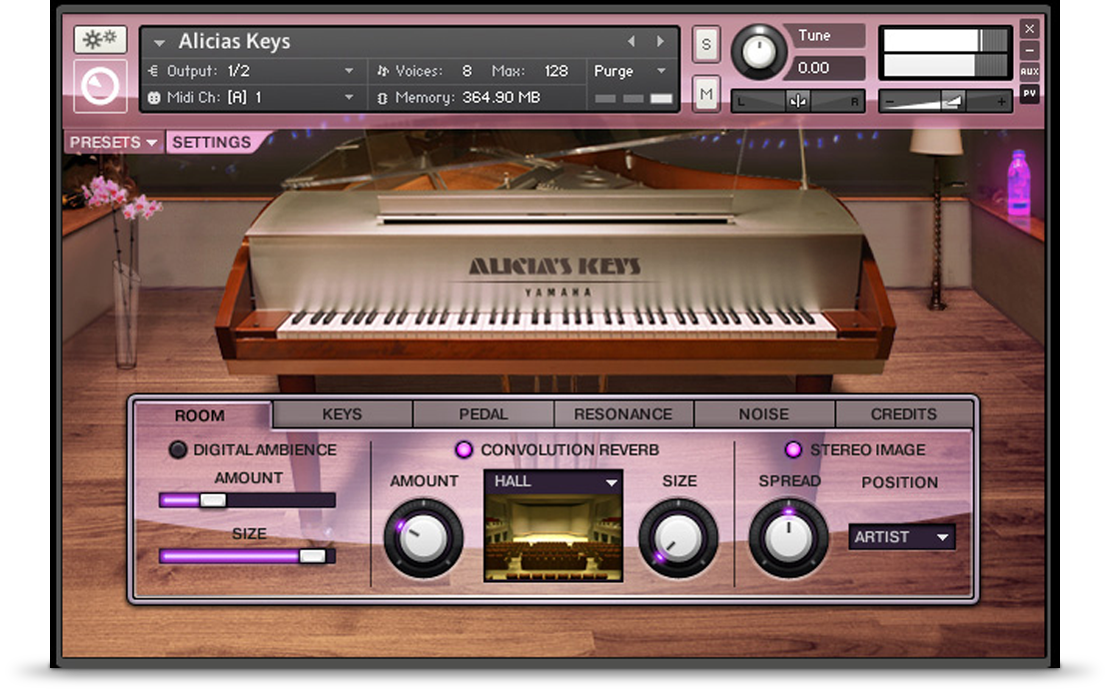Solo the instrument with S button
Screen dimensions: 1110x693
click(706, 45)
